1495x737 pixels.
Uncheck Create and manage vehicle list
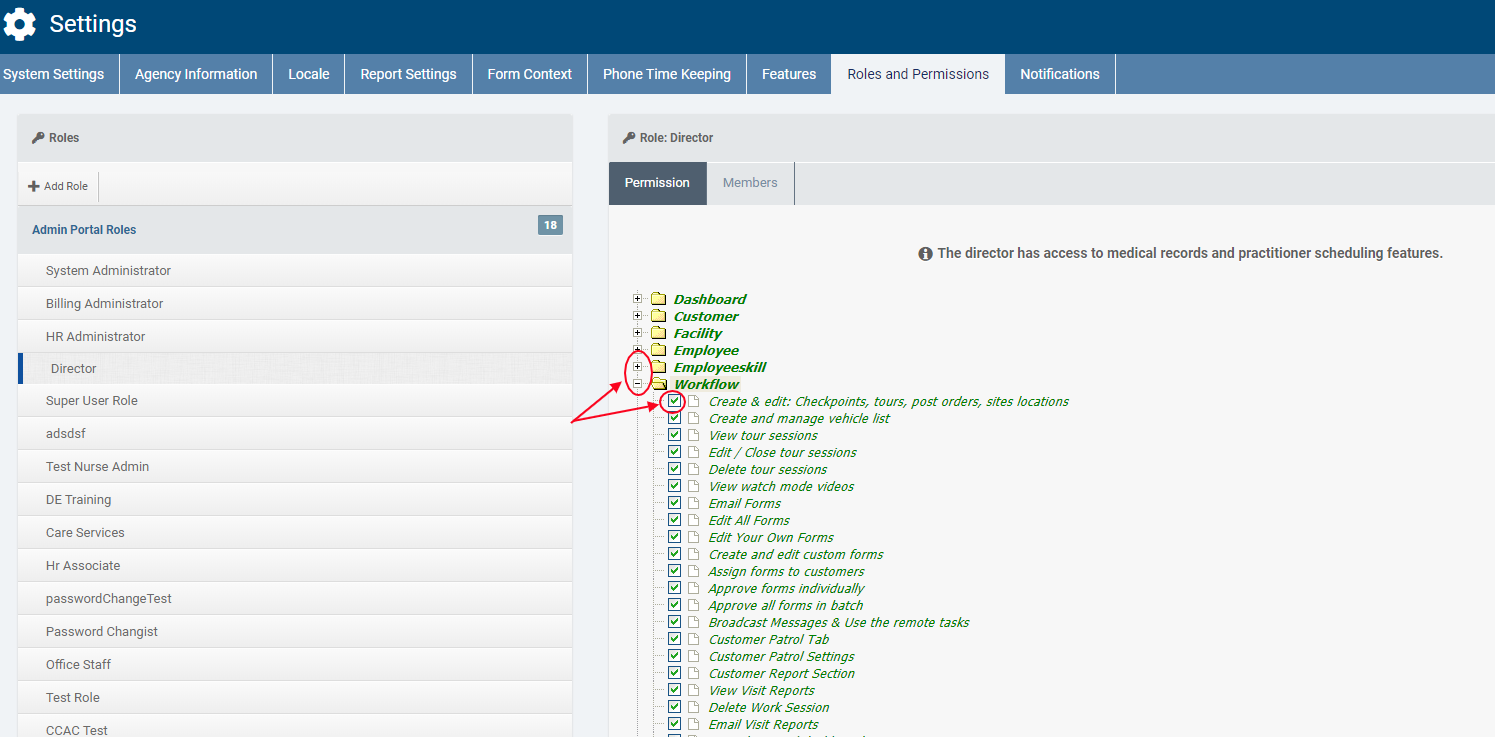(x=675, y=418)
